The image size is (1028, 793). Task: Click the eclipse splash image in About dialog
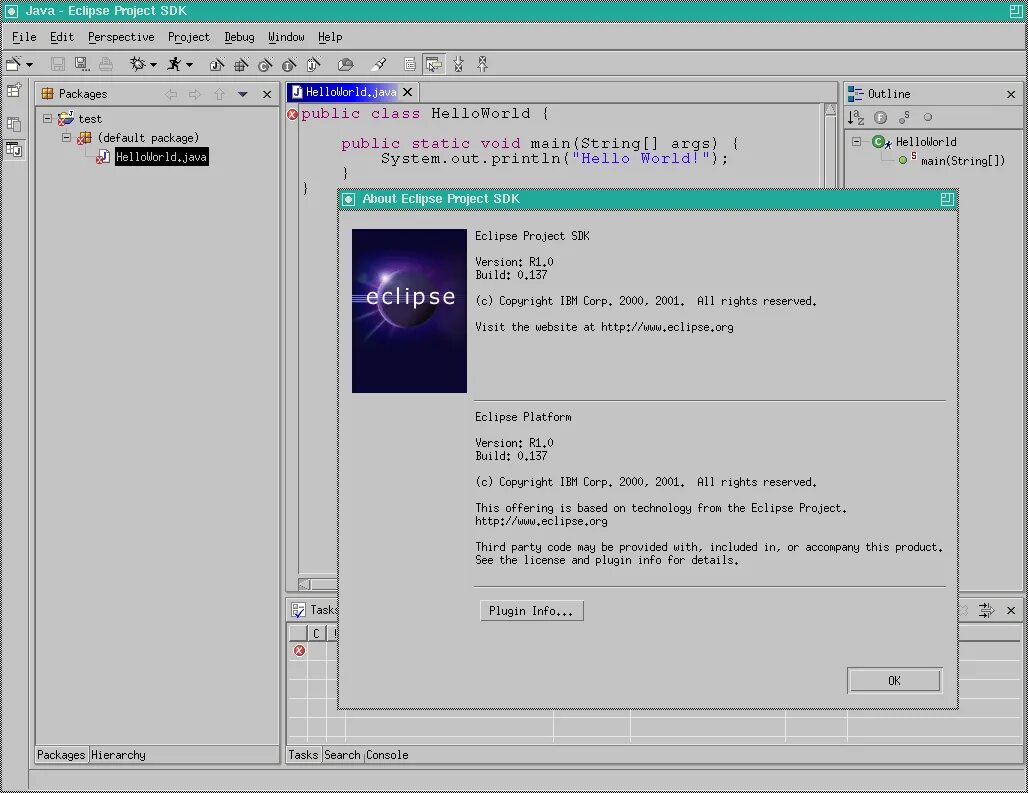409,311
